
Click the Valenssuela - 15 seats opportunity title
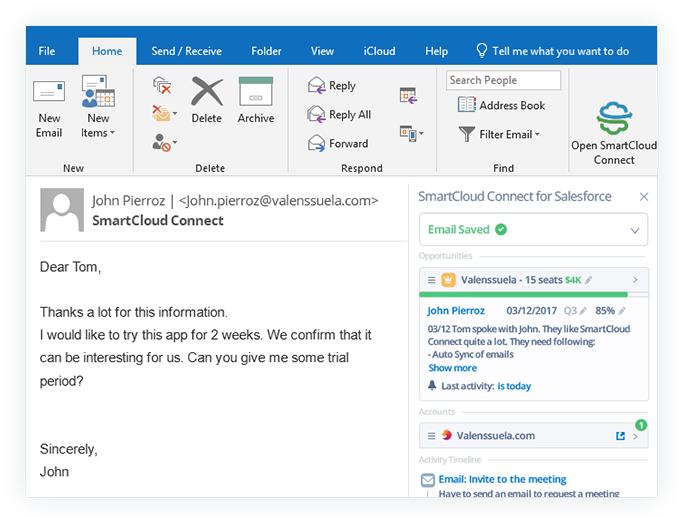512,280
